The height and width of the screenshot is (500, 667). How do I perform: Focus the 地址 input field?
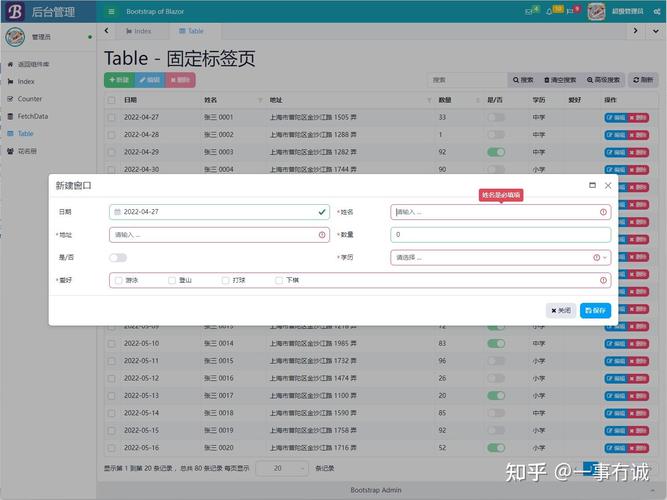219,235
